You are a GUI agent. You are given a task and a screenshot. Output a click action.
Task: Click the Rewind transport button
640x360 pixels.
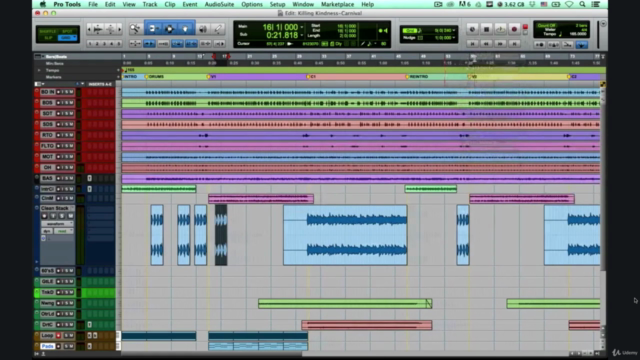pyautogui.click(x=486, y=43)
